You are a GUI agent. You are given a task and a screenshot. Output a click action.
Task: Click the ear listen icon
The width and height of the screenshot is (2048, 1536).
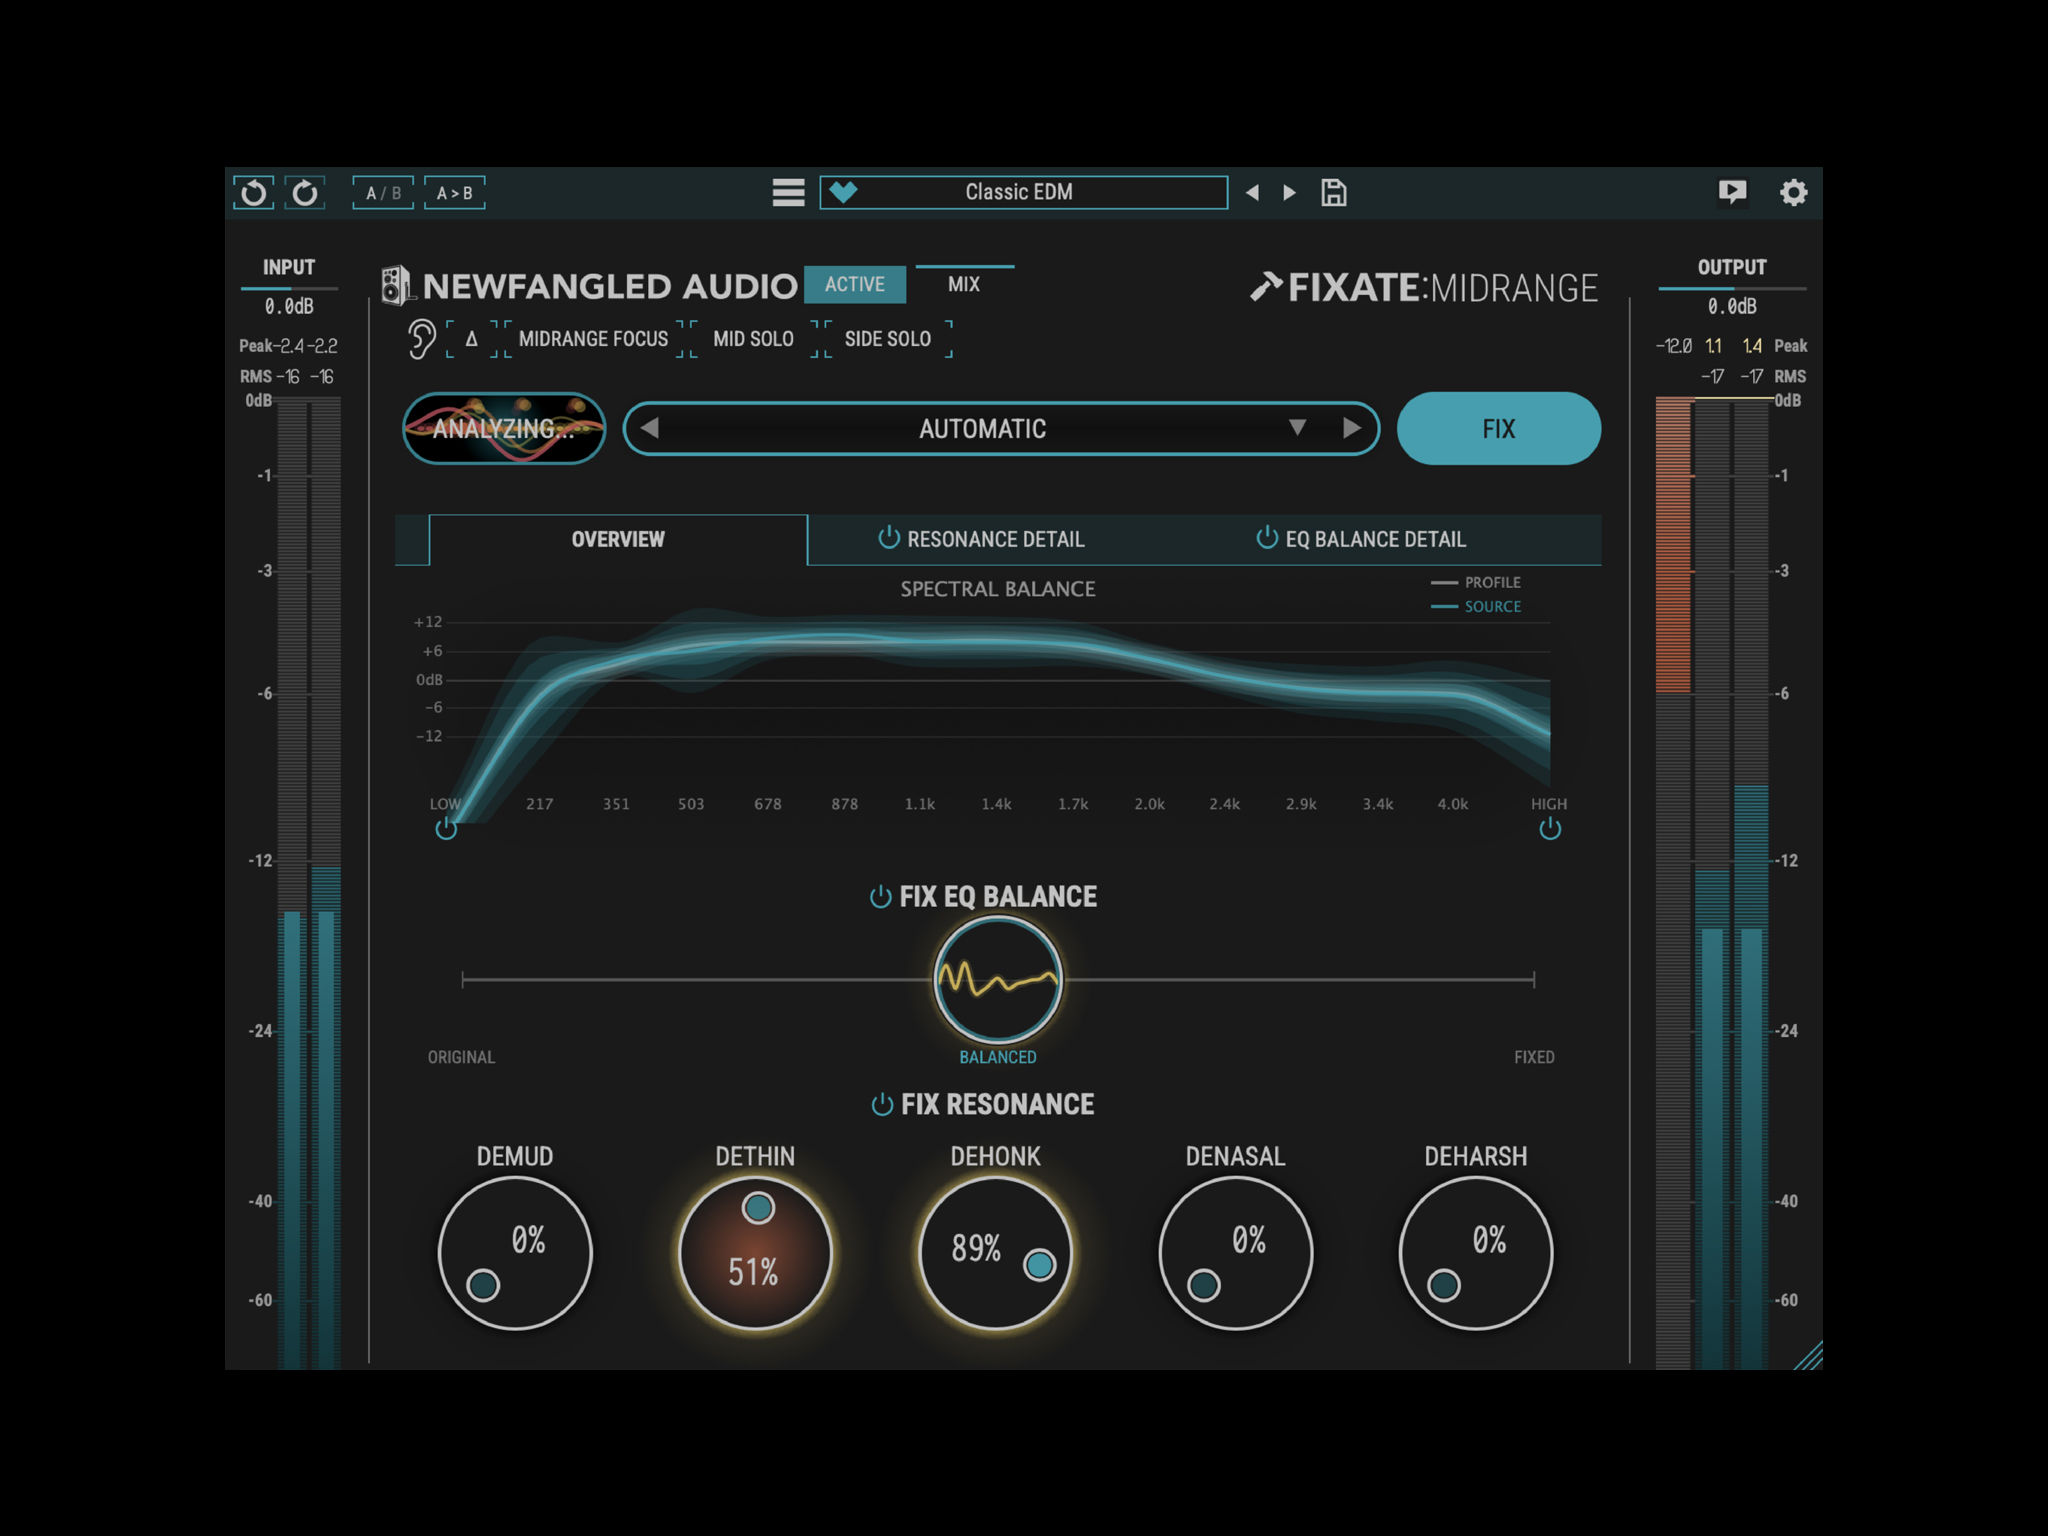pyautogui.click(x=421, y=339)
